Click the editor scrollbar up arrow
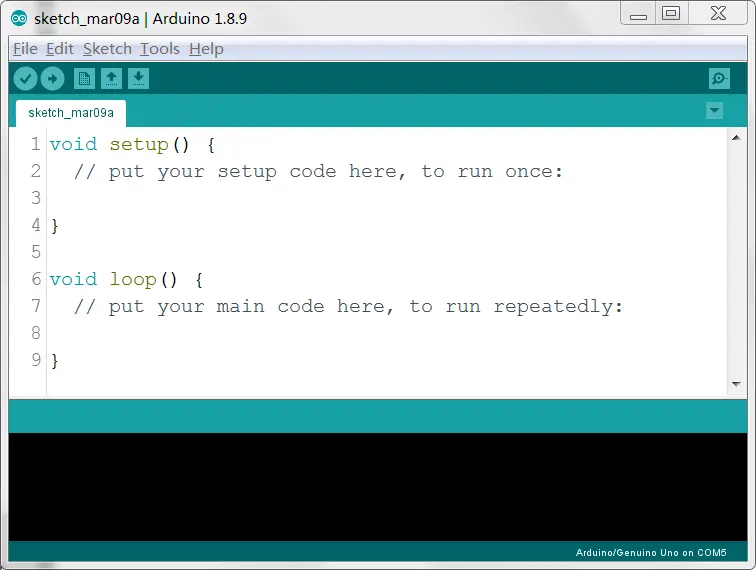The height and width of the screenshot is (570, 756). (736, 138)
